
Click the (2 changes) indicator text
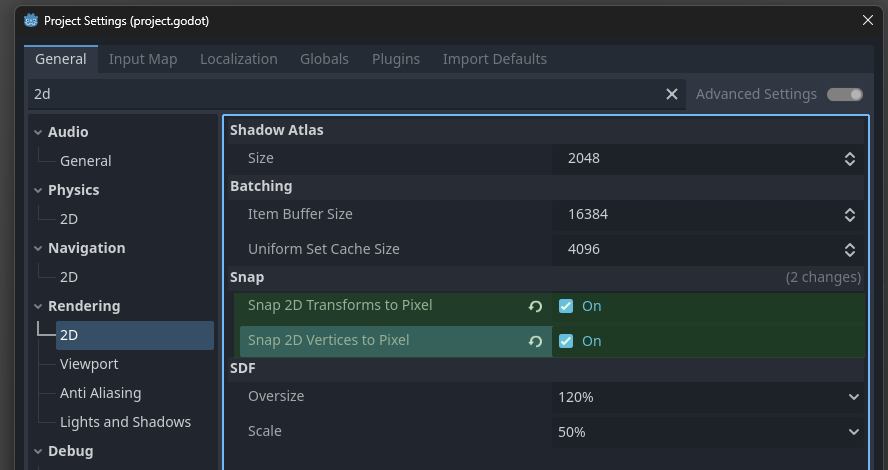[823, 277]
